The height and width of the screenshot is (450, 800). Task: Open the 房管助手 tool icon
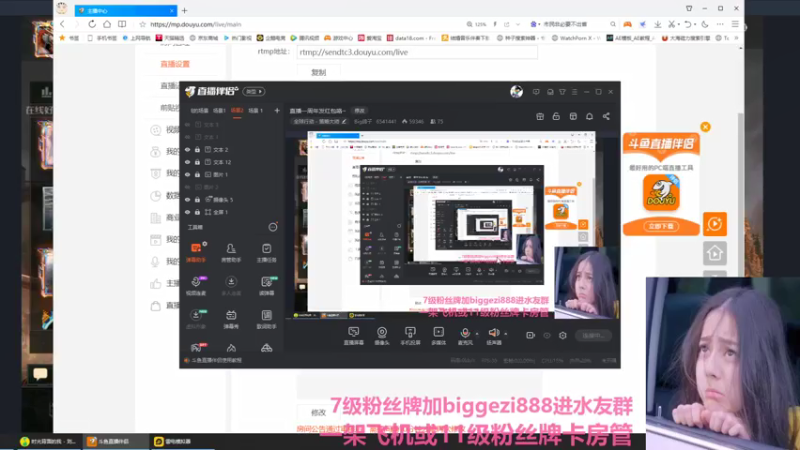coord(231,252)
